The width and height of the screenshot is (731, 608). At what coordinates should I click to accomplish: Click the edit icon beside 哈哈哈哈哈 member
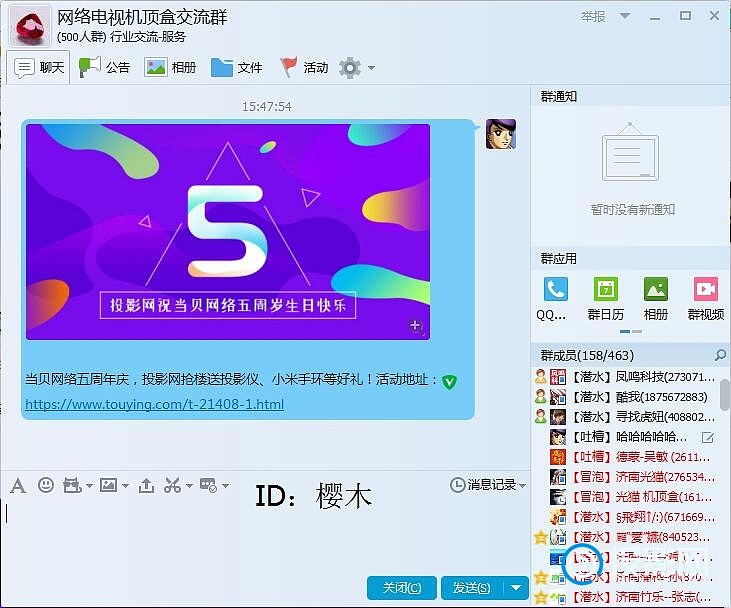708,437
